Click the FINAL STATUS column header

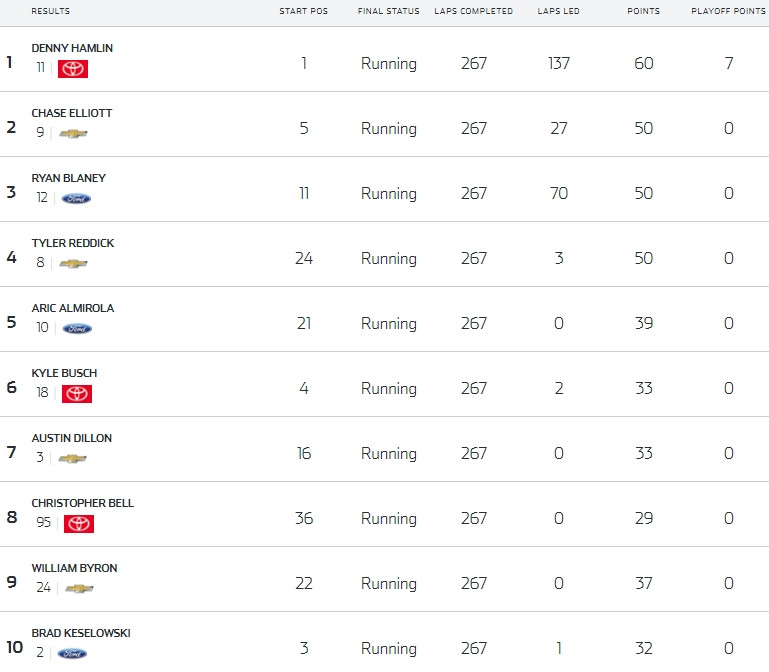(x=388, y=11)
